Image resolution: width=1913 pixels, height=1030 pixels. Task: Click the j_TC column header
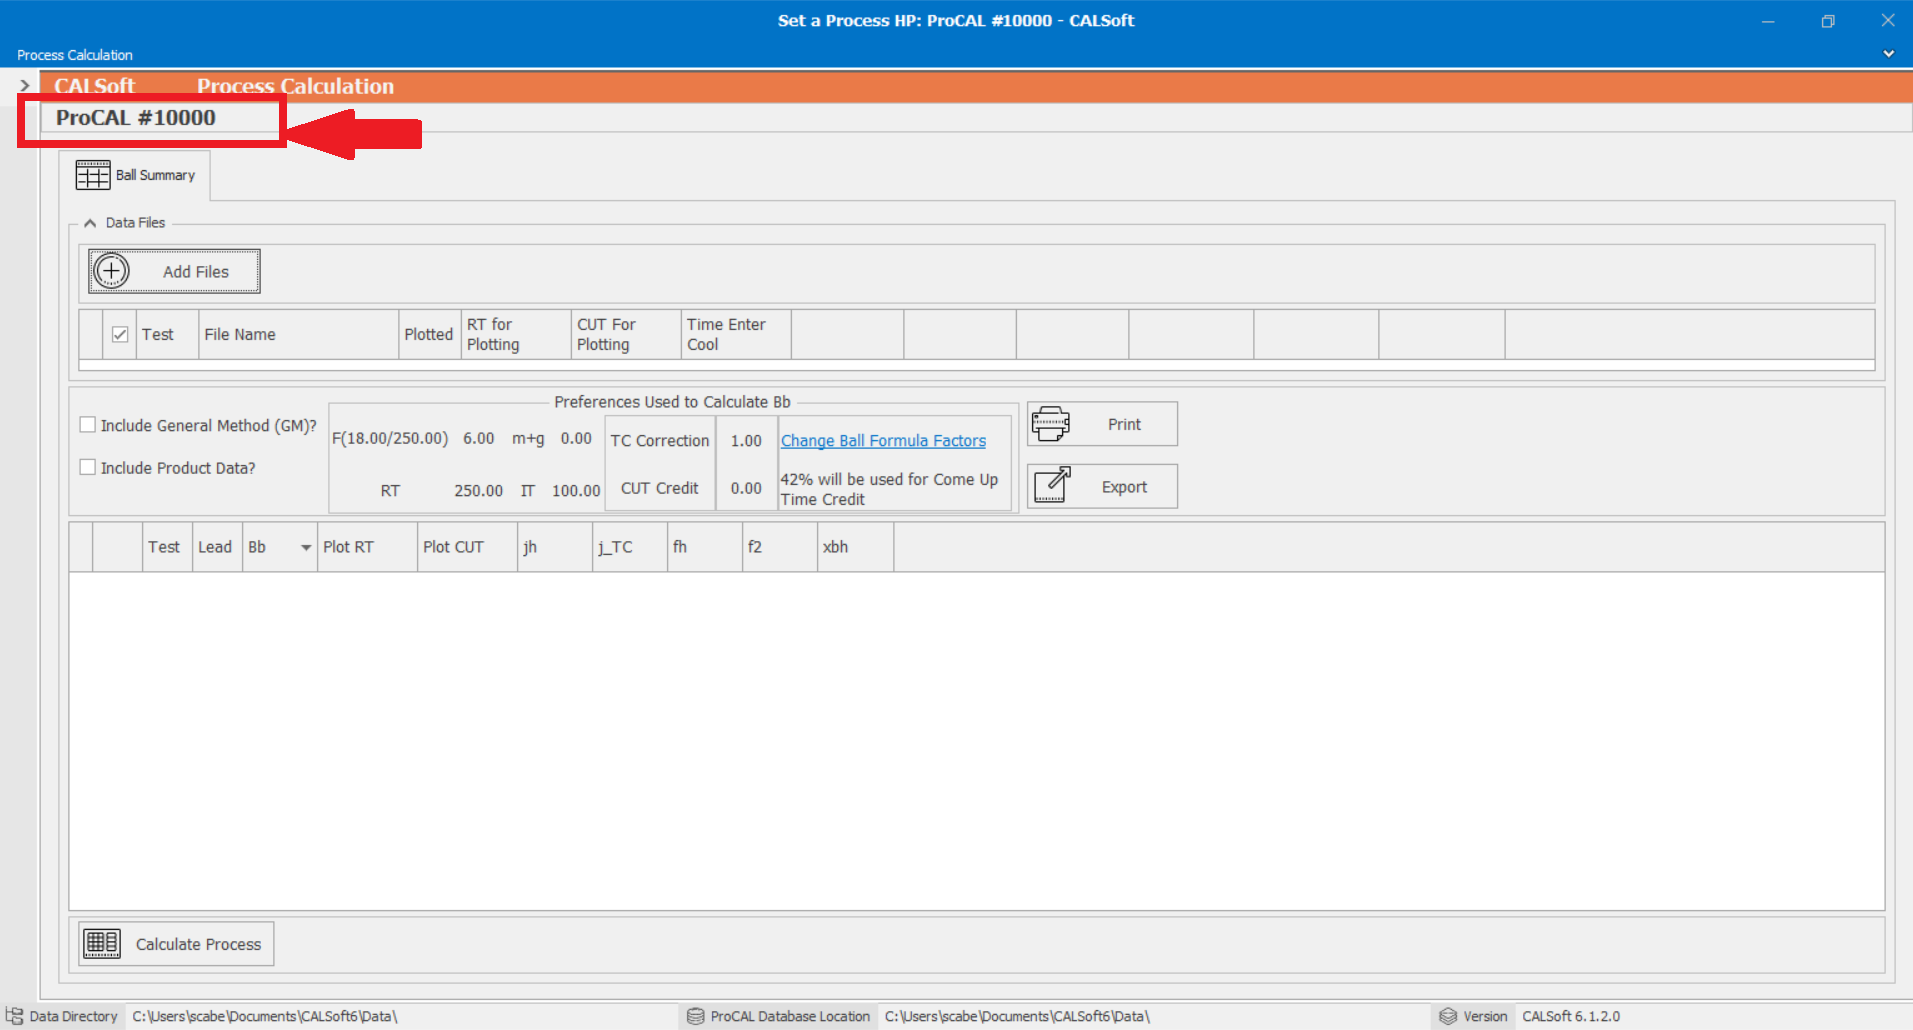(630, 547)
